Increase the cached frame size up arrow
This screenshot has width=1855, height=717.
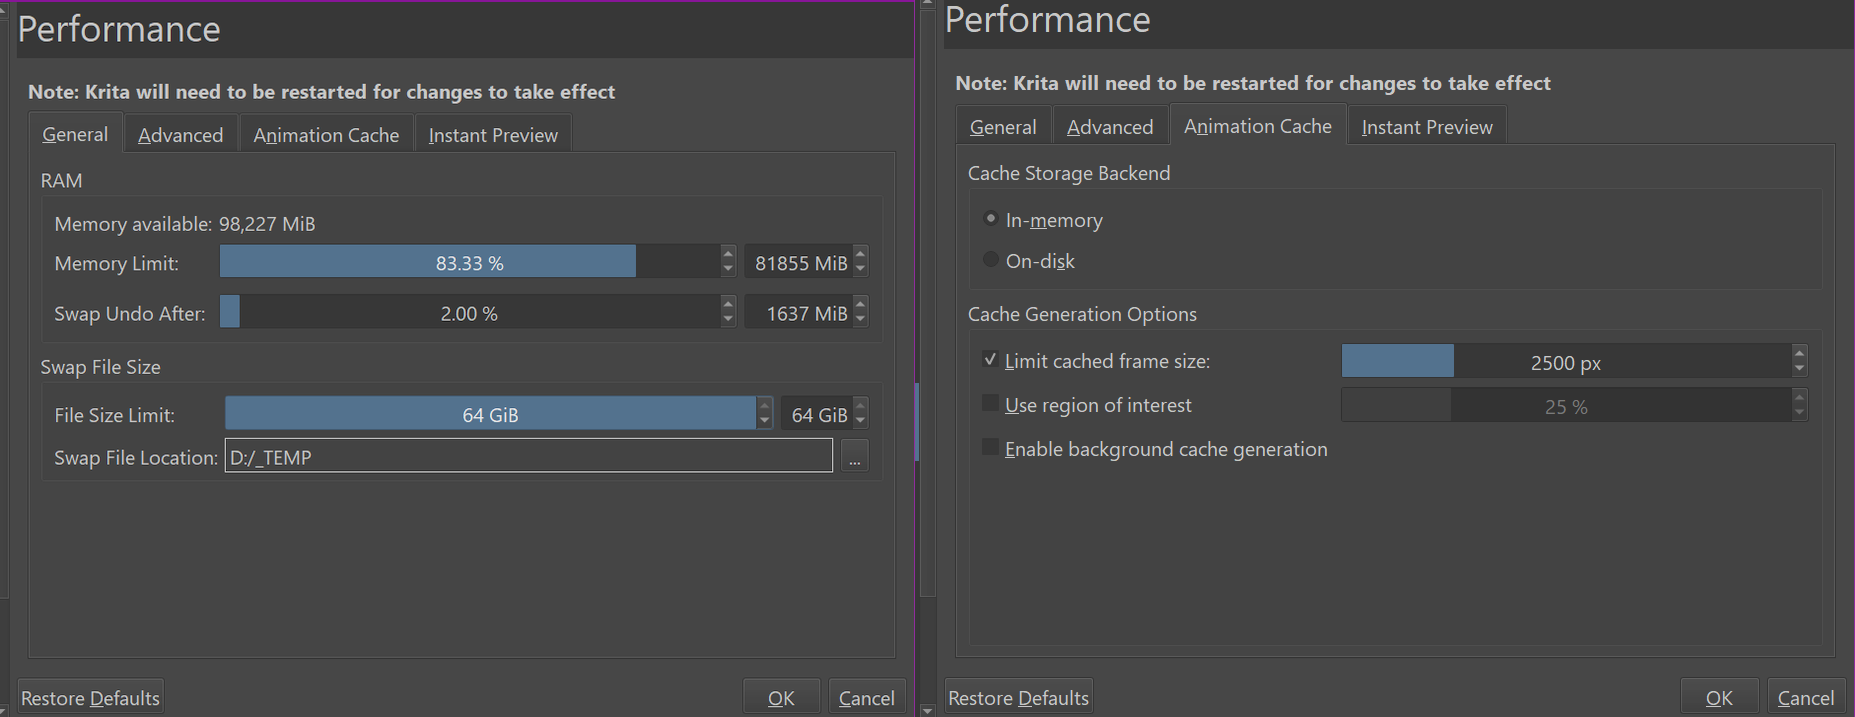click(x=1799, y=353)
